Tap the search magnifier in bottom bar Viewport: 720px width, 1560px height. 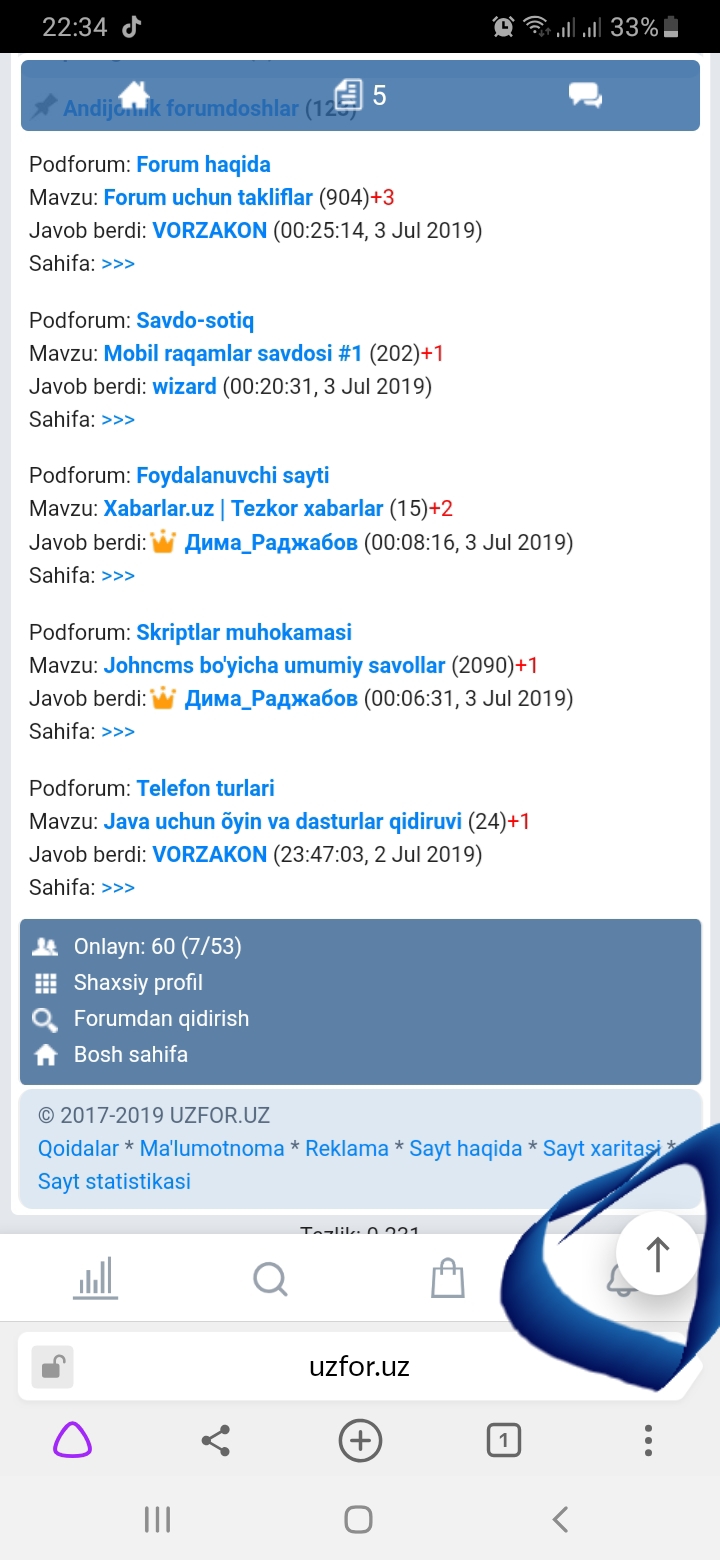pyautogui.click(x=270, y=1277)
